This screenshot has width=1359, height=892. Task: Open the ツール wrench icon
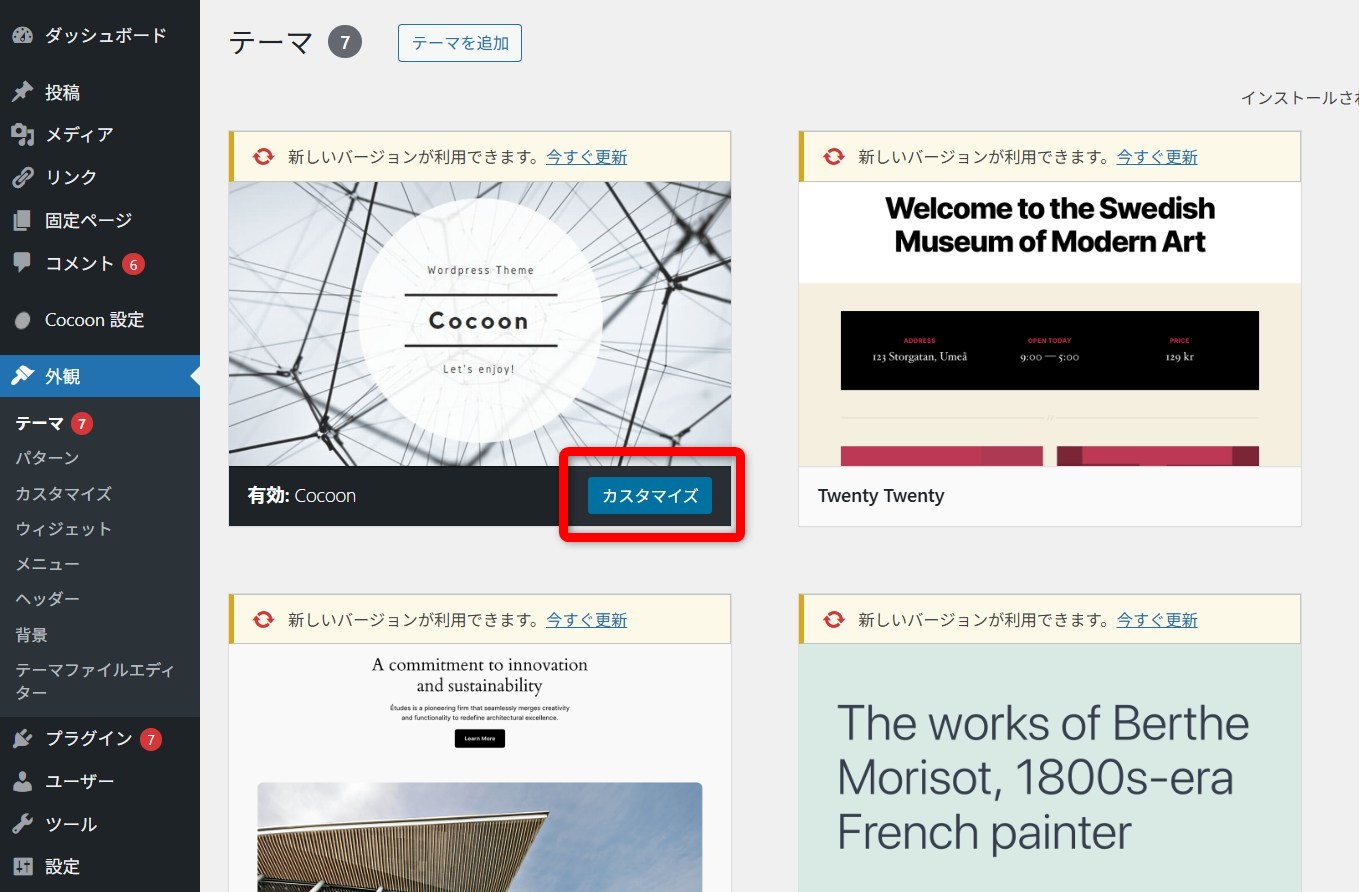tap(23, 824)
